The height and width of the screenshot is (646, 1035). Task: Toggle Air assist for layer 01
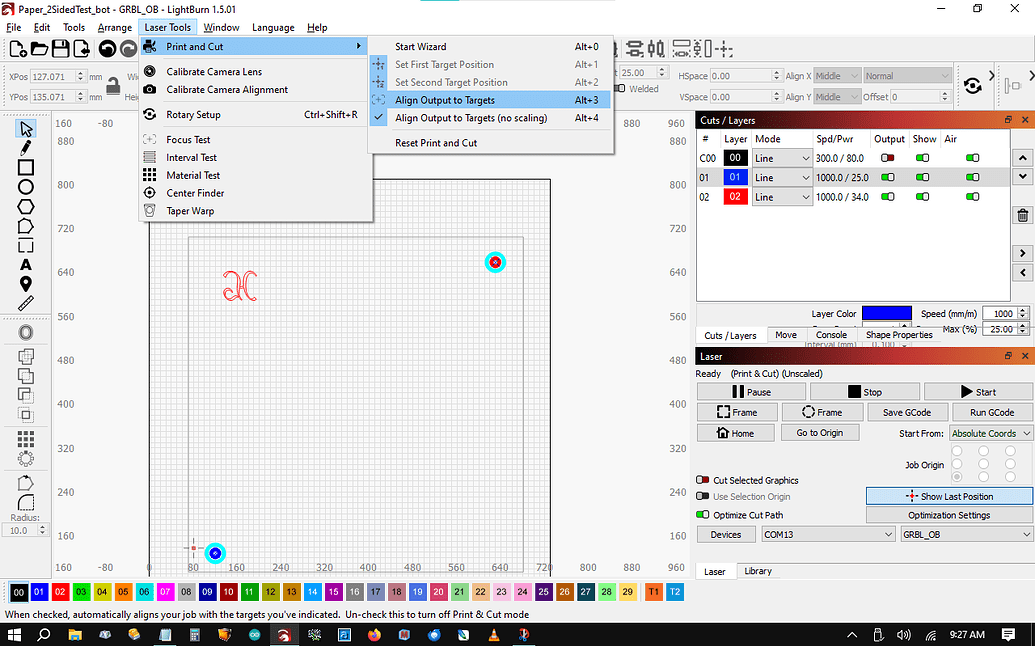(x=972, y=178)
